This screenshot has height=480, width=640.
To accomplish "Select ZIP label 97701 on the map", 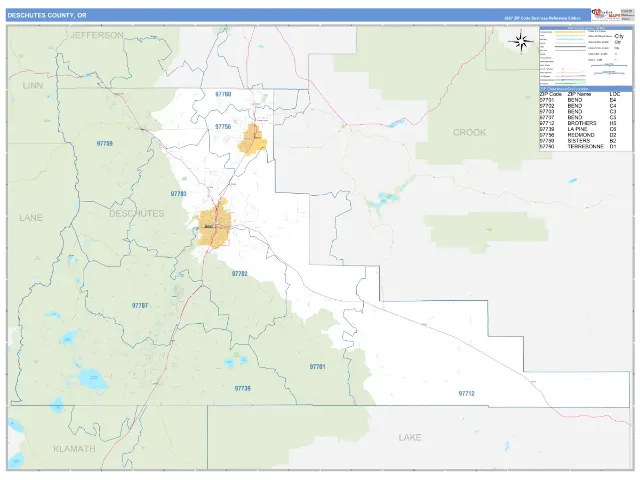I will tap(318, 367).
